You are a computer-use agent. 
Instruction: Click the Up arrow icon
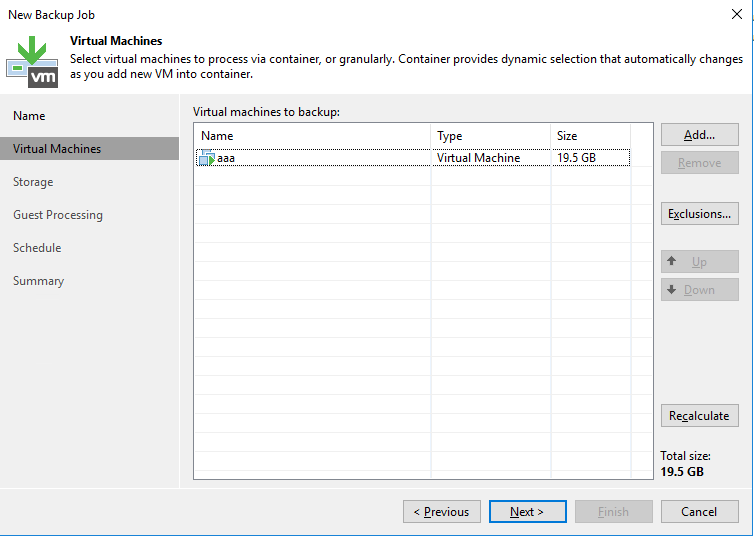[x=672, y=261]
